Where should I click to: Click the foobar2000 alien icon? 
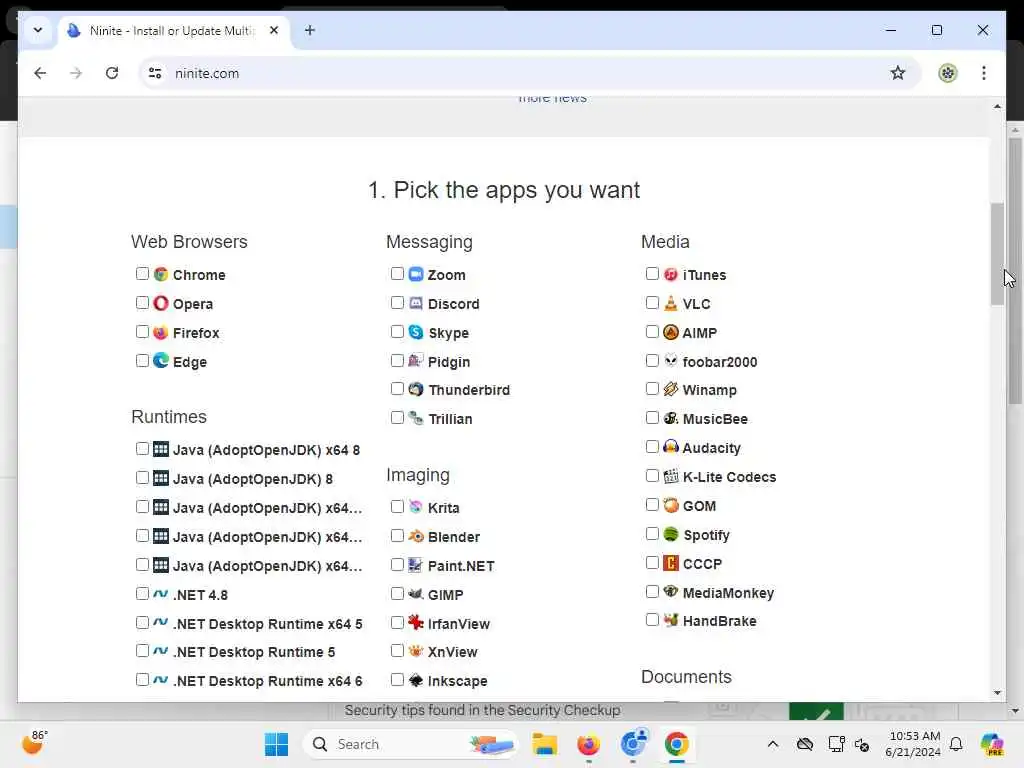click(671, 360)
